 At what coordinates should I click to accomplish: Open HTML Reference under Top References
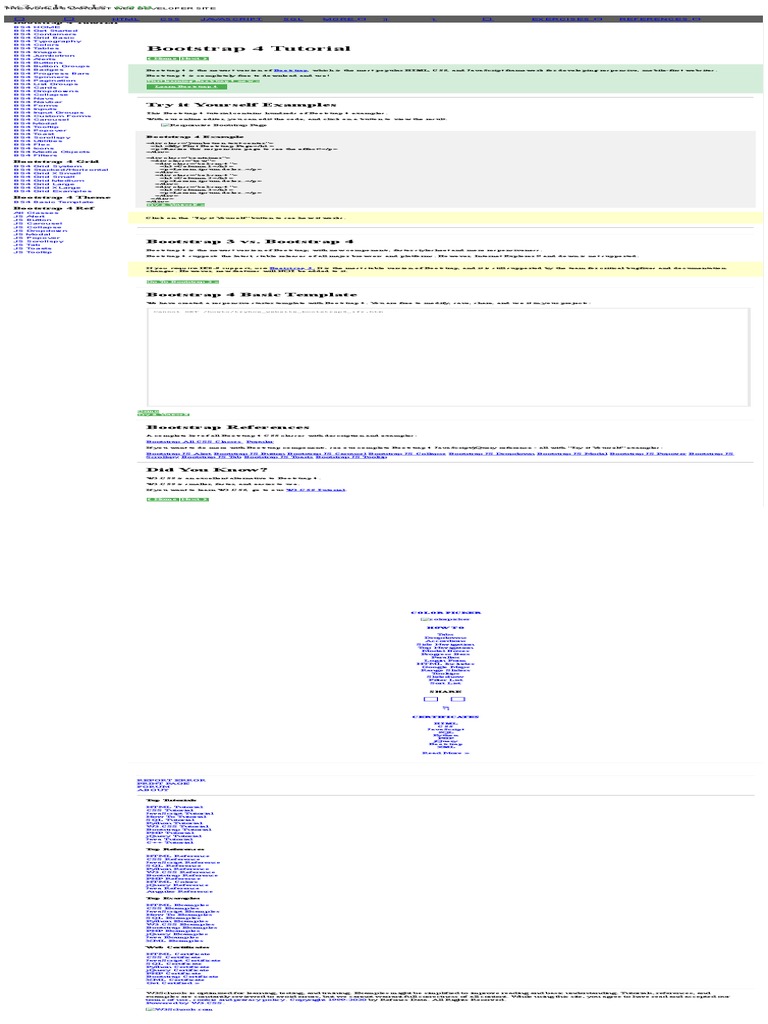pos(178,856)
